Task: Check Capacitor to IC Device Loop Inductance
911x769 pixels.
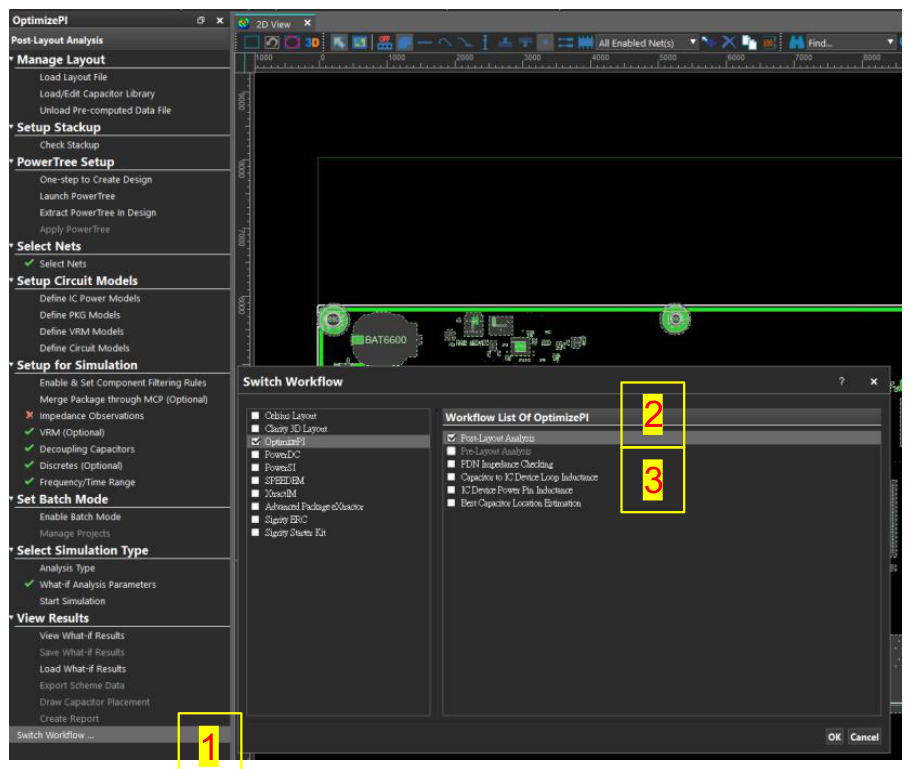Action: coord(451,477)
